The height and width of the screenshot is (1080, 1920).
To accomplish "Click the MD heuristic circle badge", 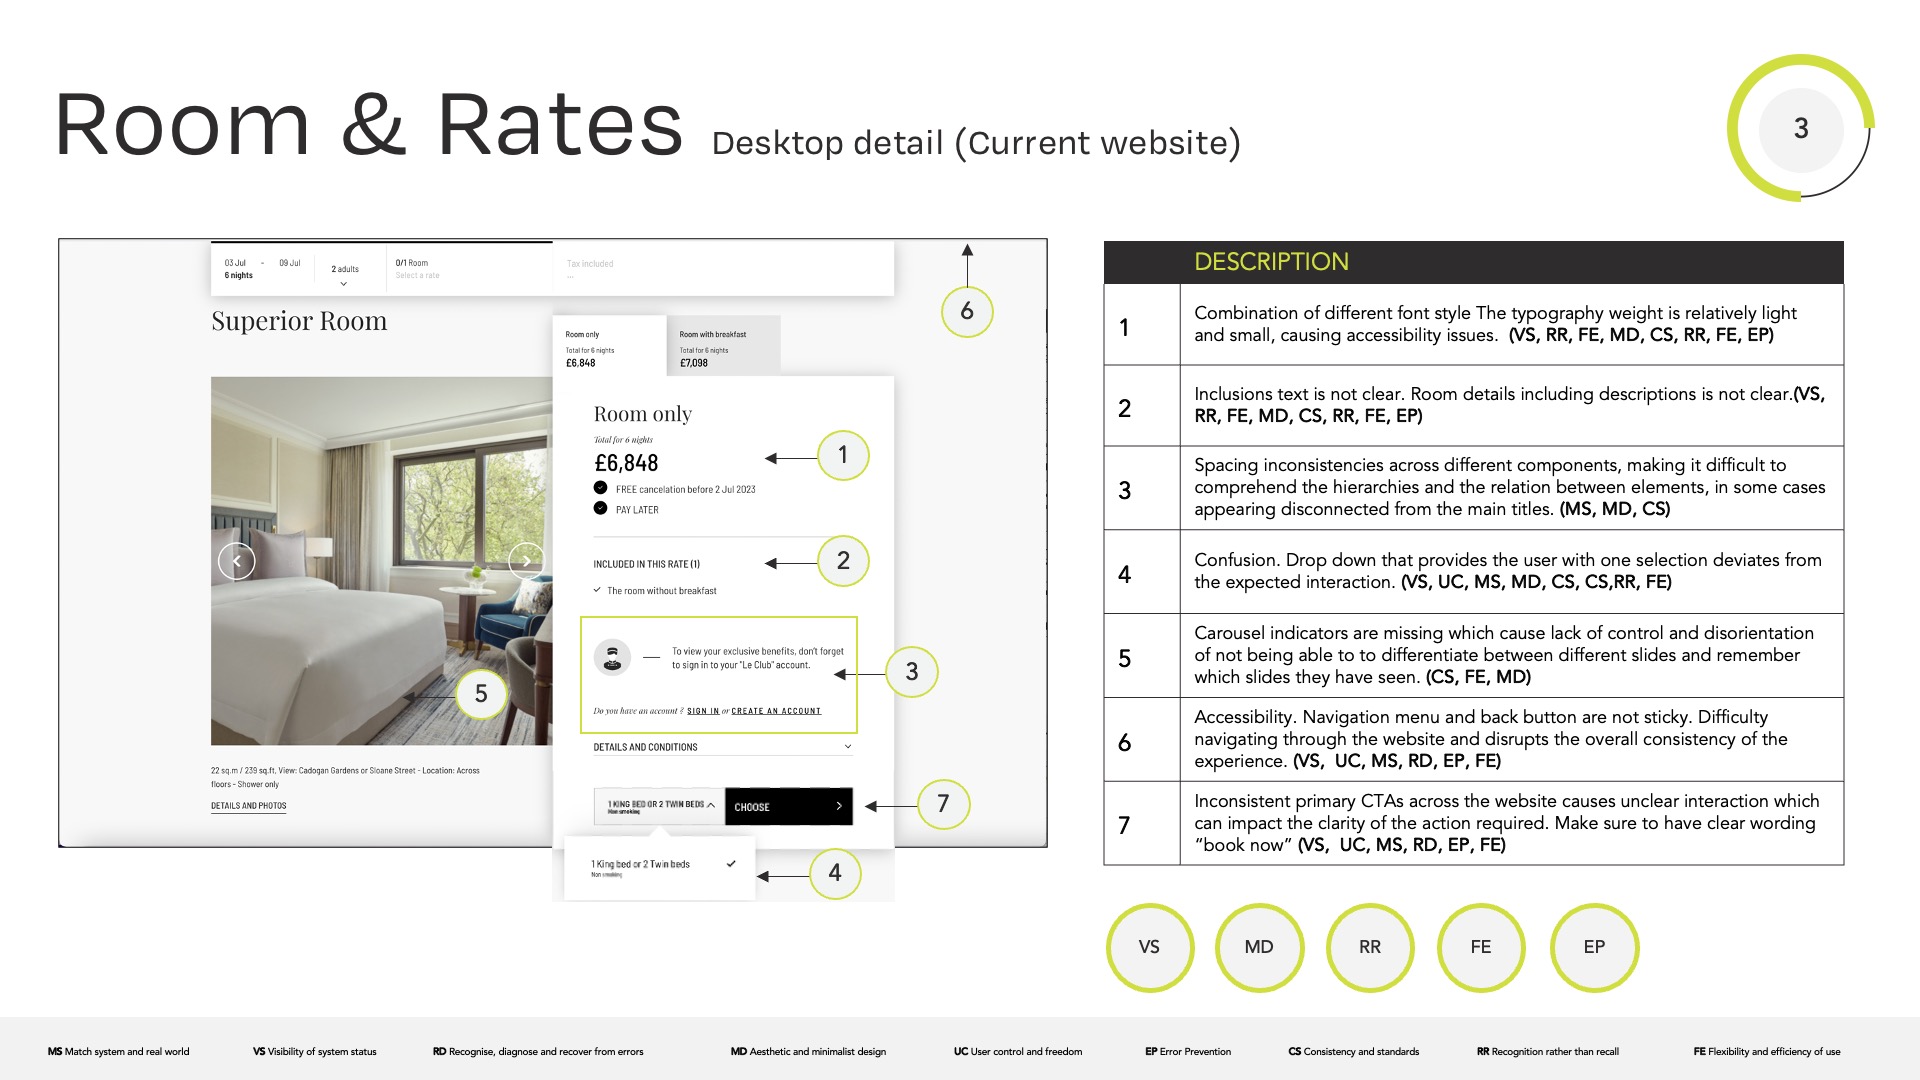I will pyautogui.click(x=1259, y=947).
